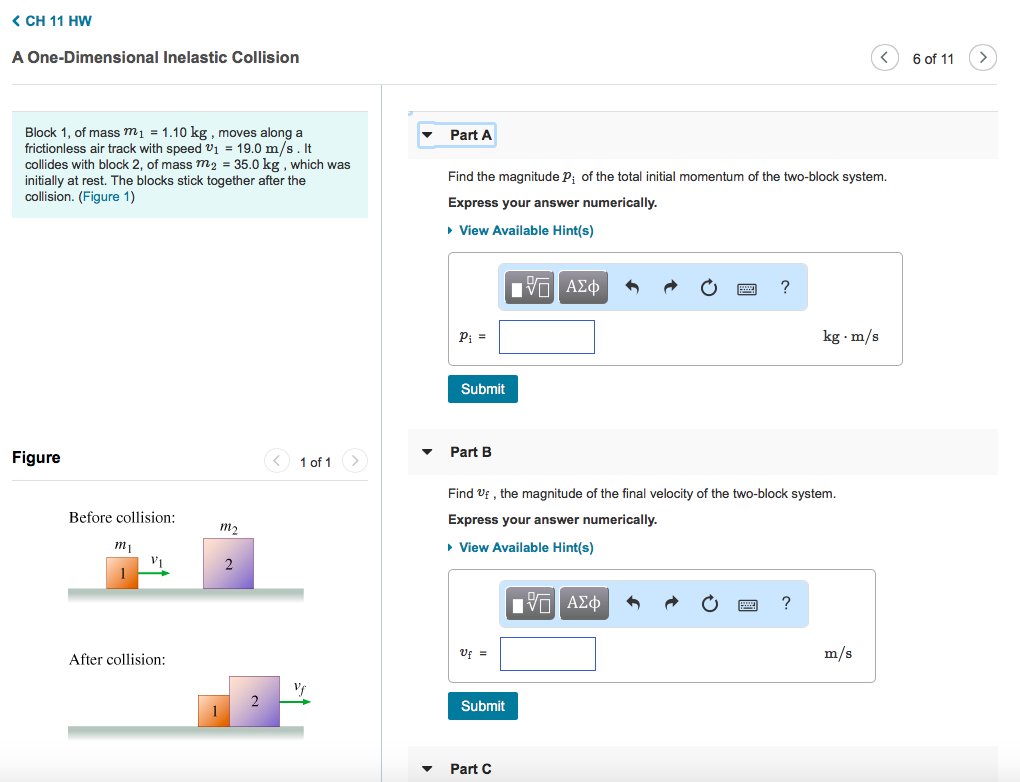Redo entry in Part A toolbar
This screenshot has width=1020, height=782.
pos(670,288)
